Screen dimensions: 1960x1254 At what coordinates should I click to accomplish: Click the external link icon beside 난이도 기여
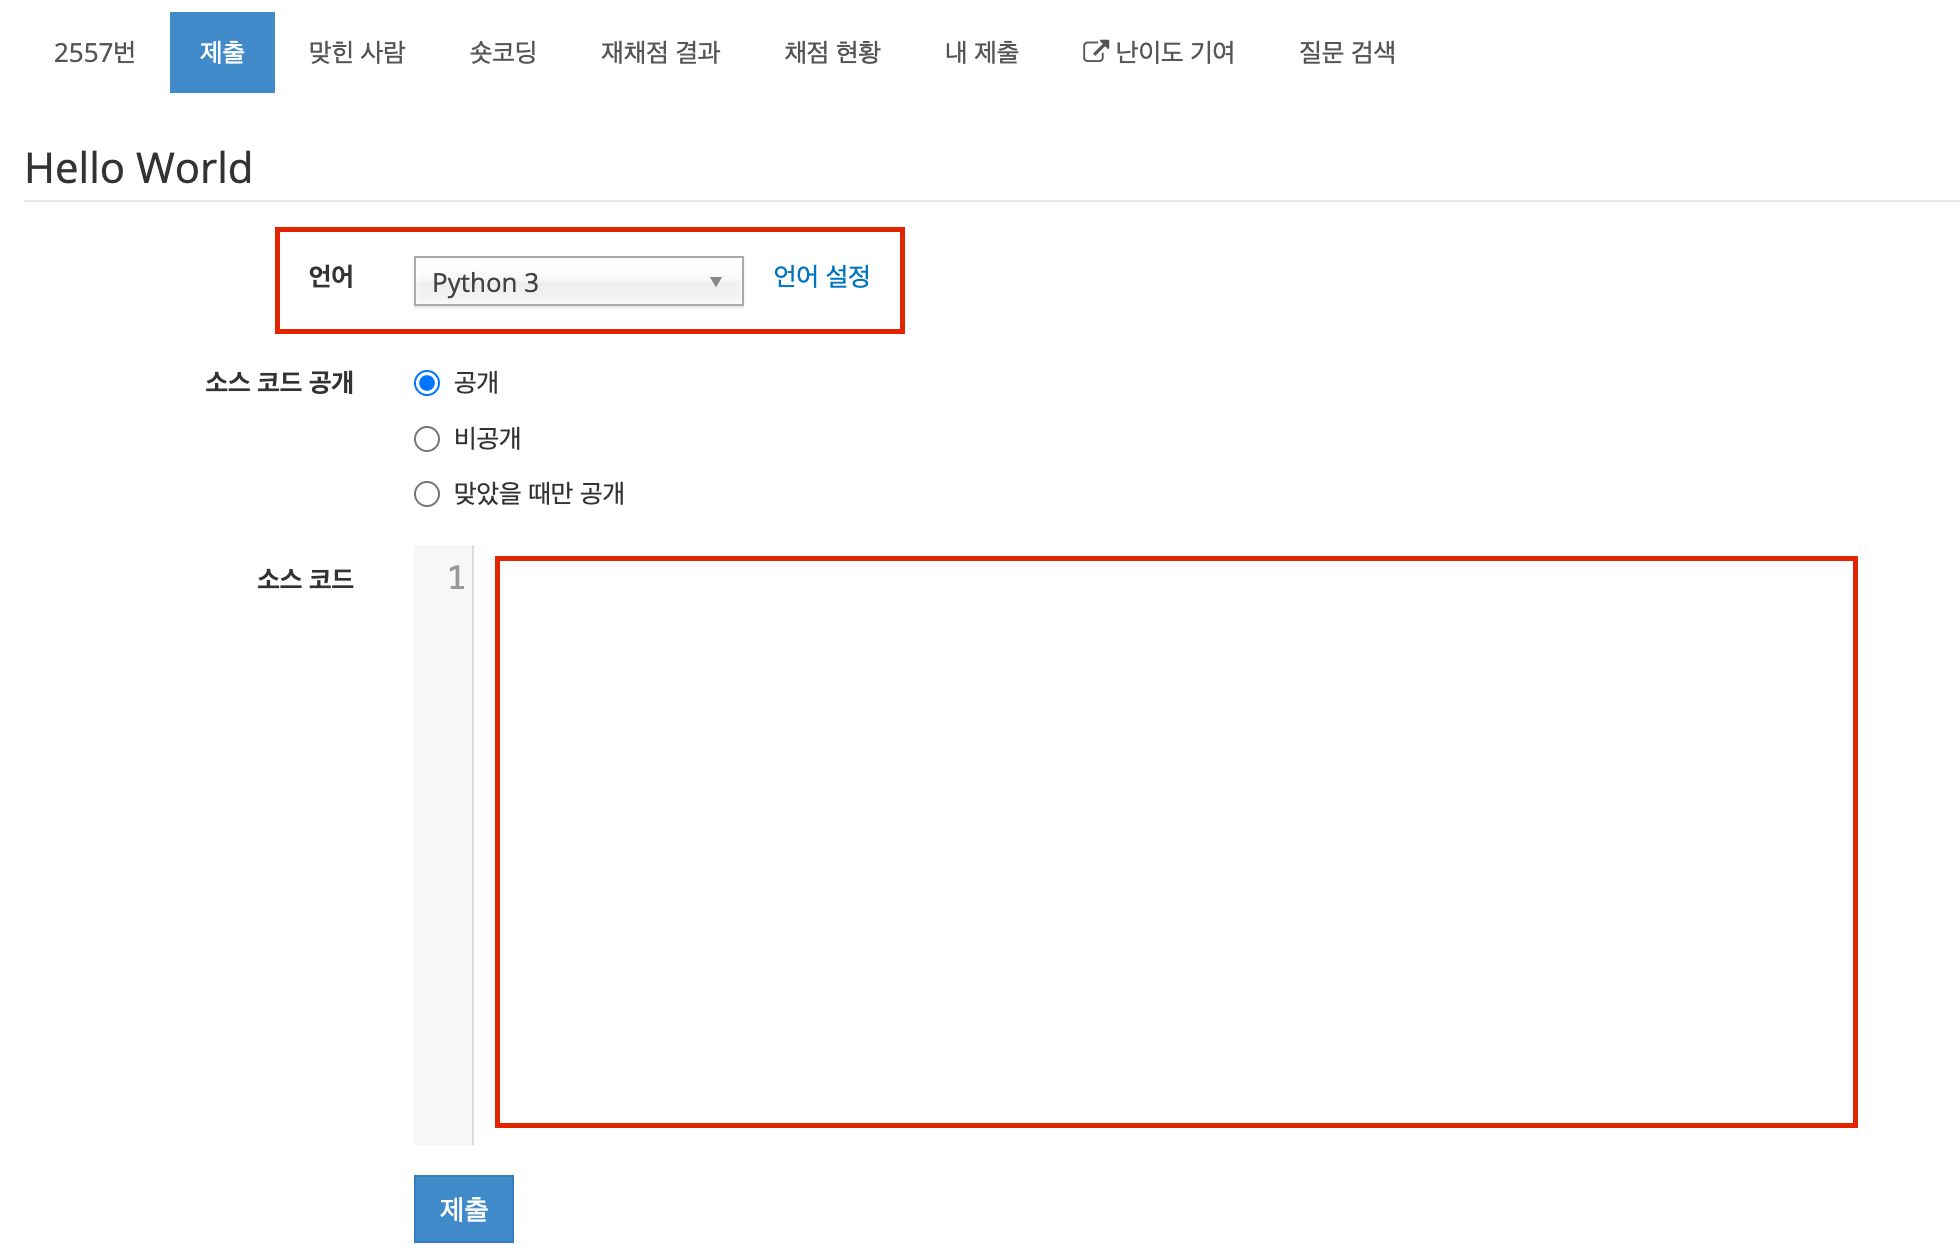pos(1095,51)
